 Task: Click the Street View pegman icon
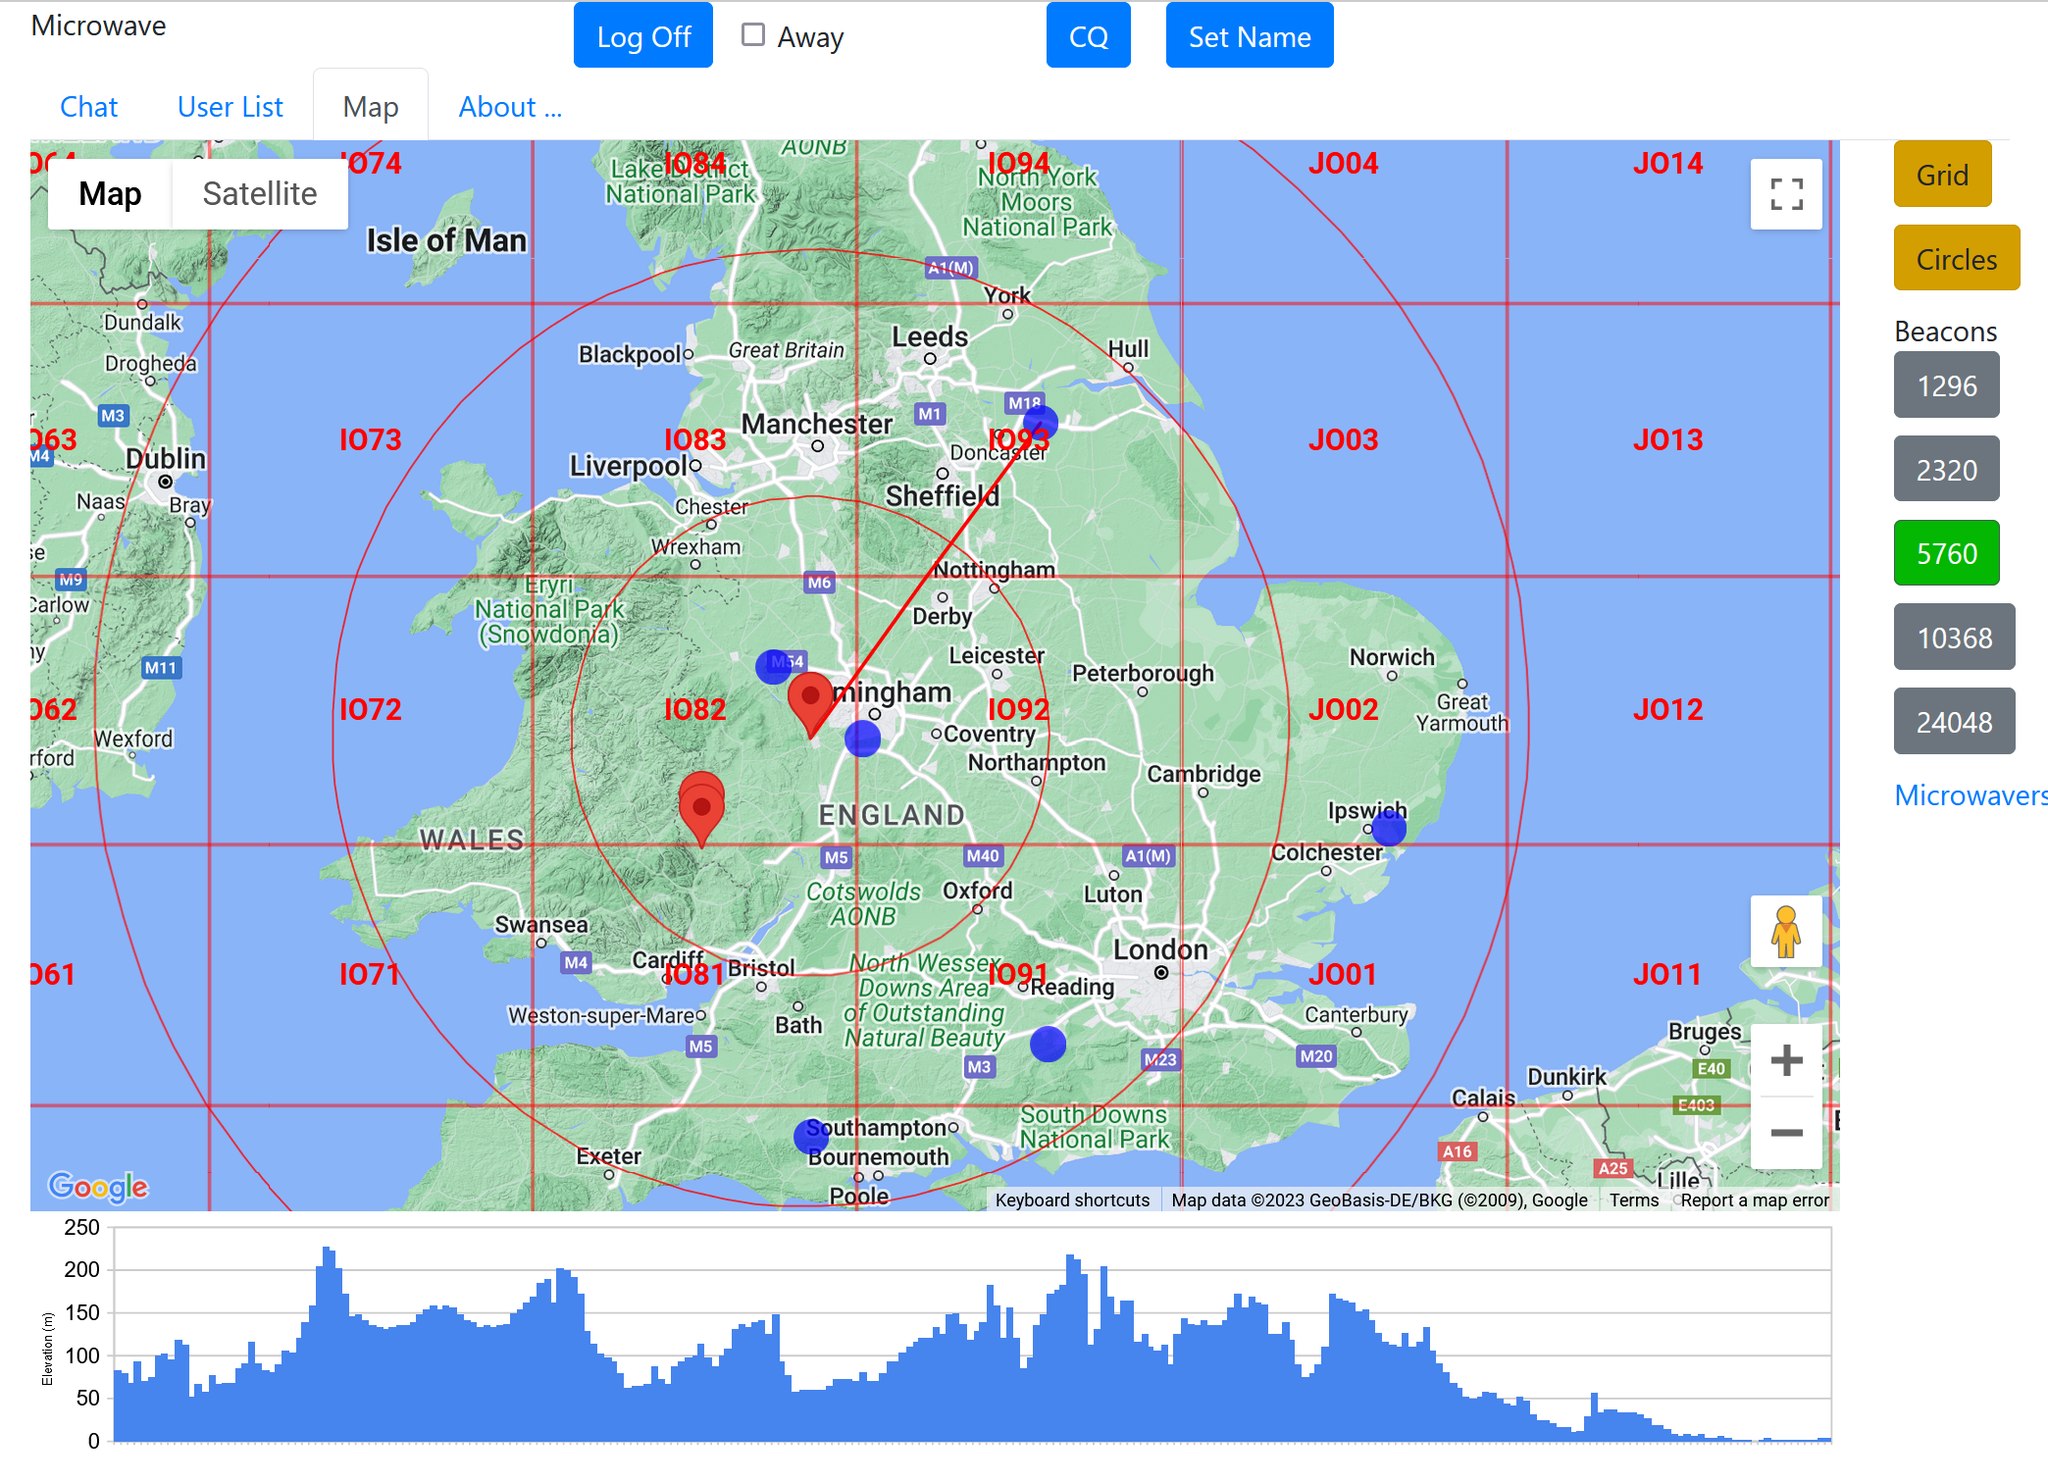[1786, 931]
